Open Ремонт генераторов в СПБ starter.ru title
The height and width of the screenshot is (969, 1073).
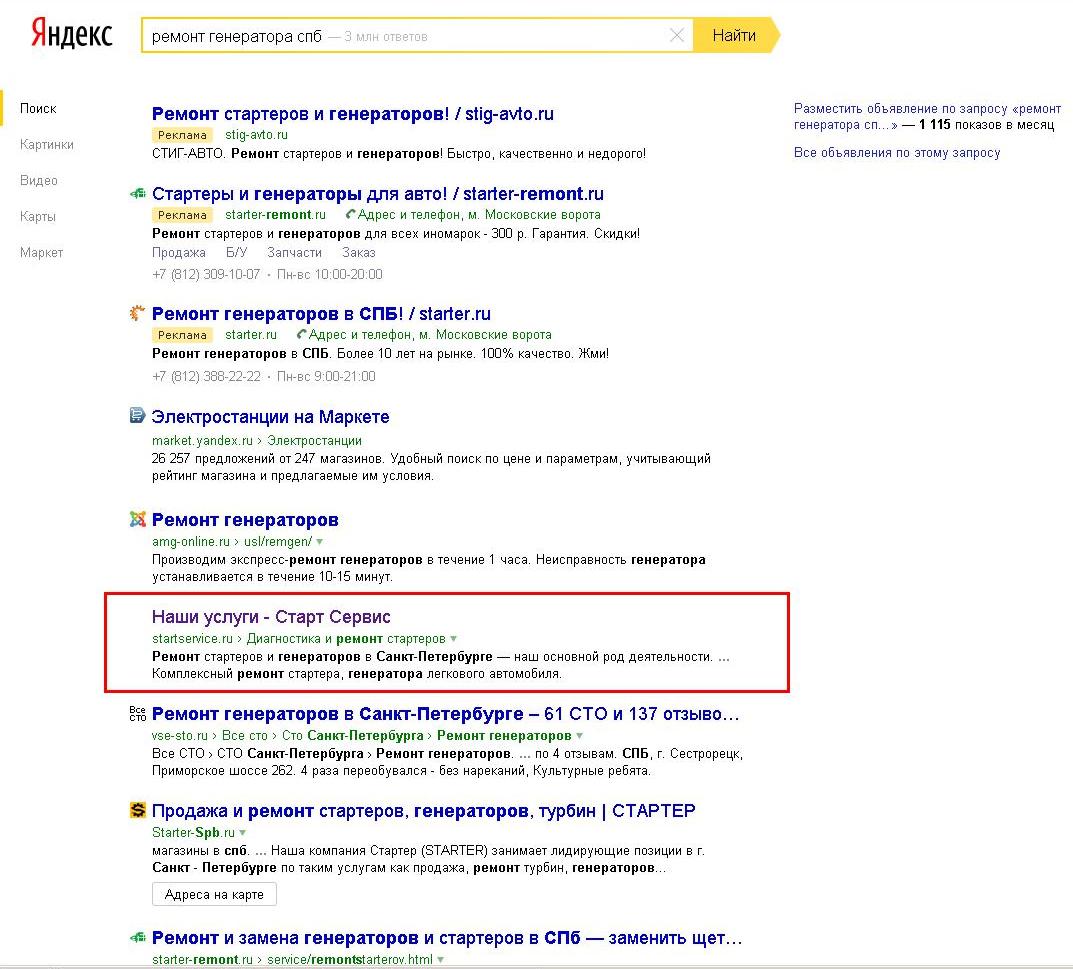pyautogui.click(x=321, y=313)
